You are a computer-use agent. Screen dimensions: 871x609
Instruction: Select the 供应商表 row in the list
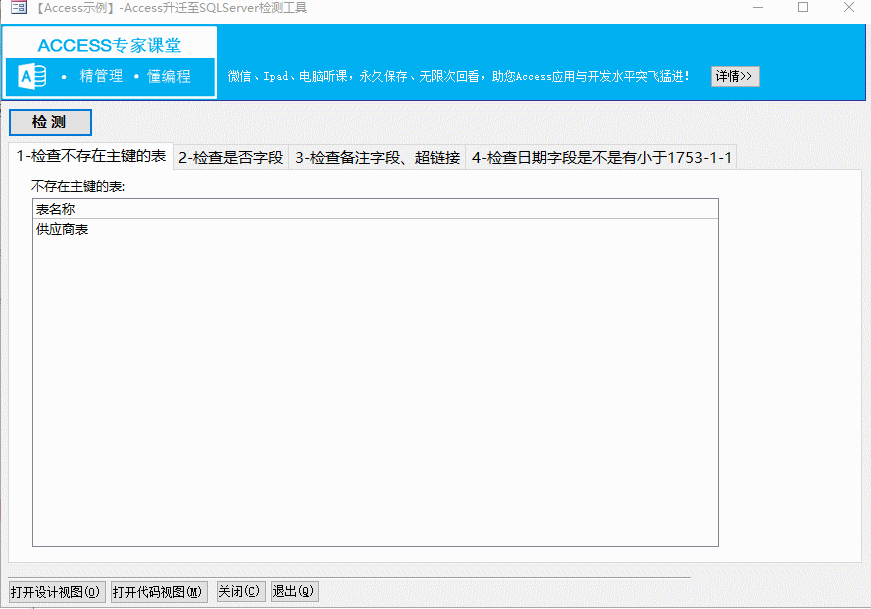375,229
